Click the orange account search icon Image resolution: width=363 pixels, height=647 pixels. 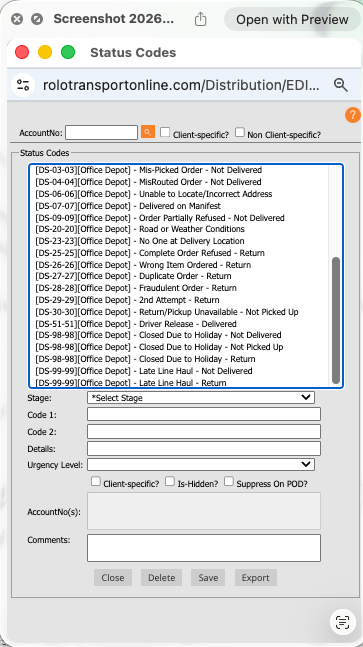[148, 132]
